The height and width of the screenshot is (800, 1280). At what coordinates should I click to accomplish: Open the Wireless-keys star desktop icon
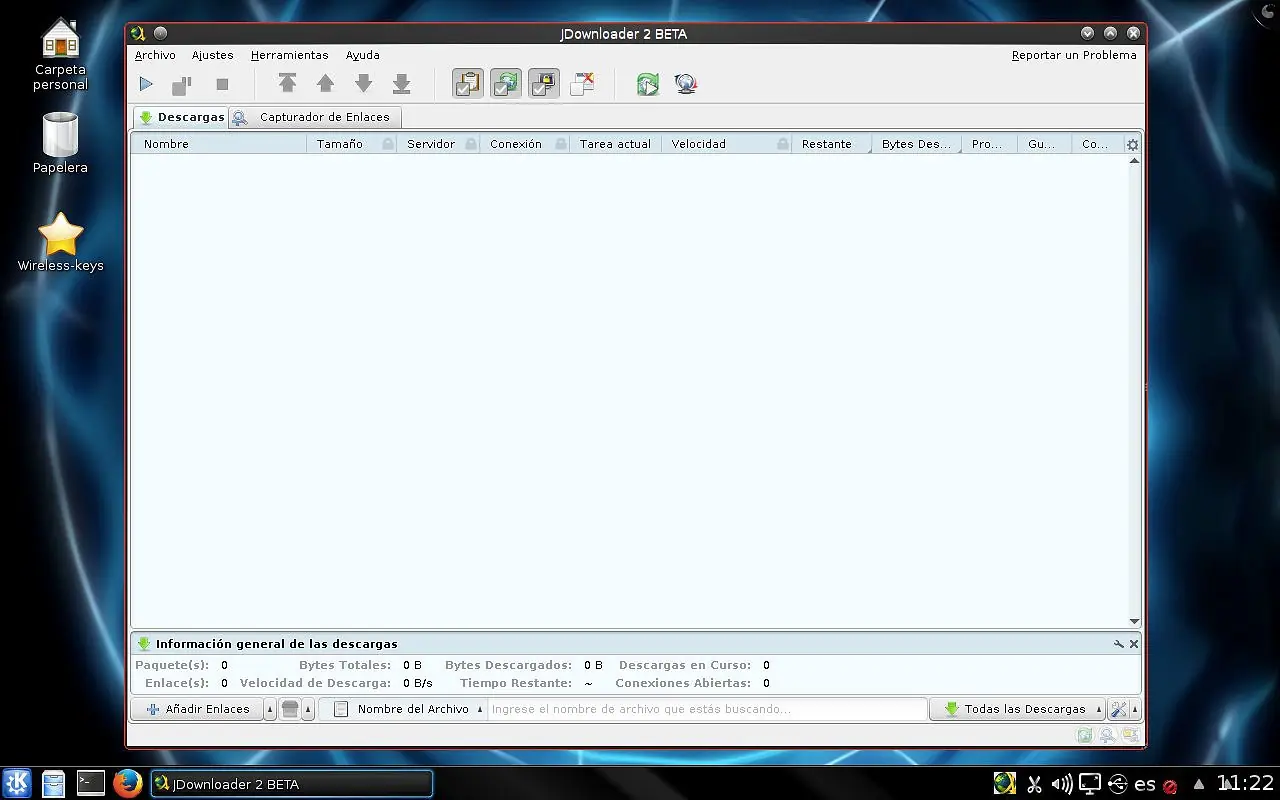point(60,242)
